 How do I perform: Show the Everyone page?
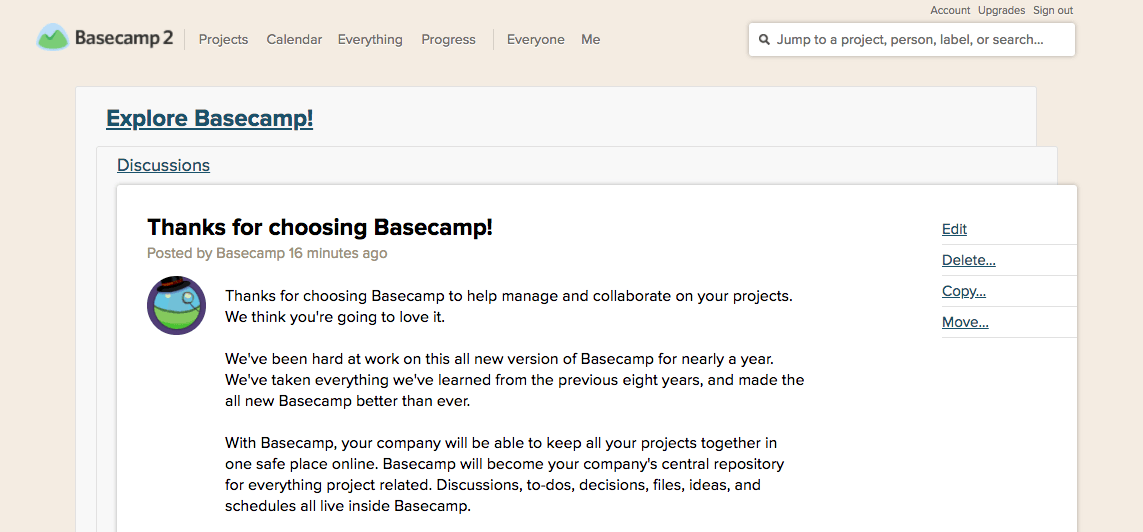[x=536, y=39]
